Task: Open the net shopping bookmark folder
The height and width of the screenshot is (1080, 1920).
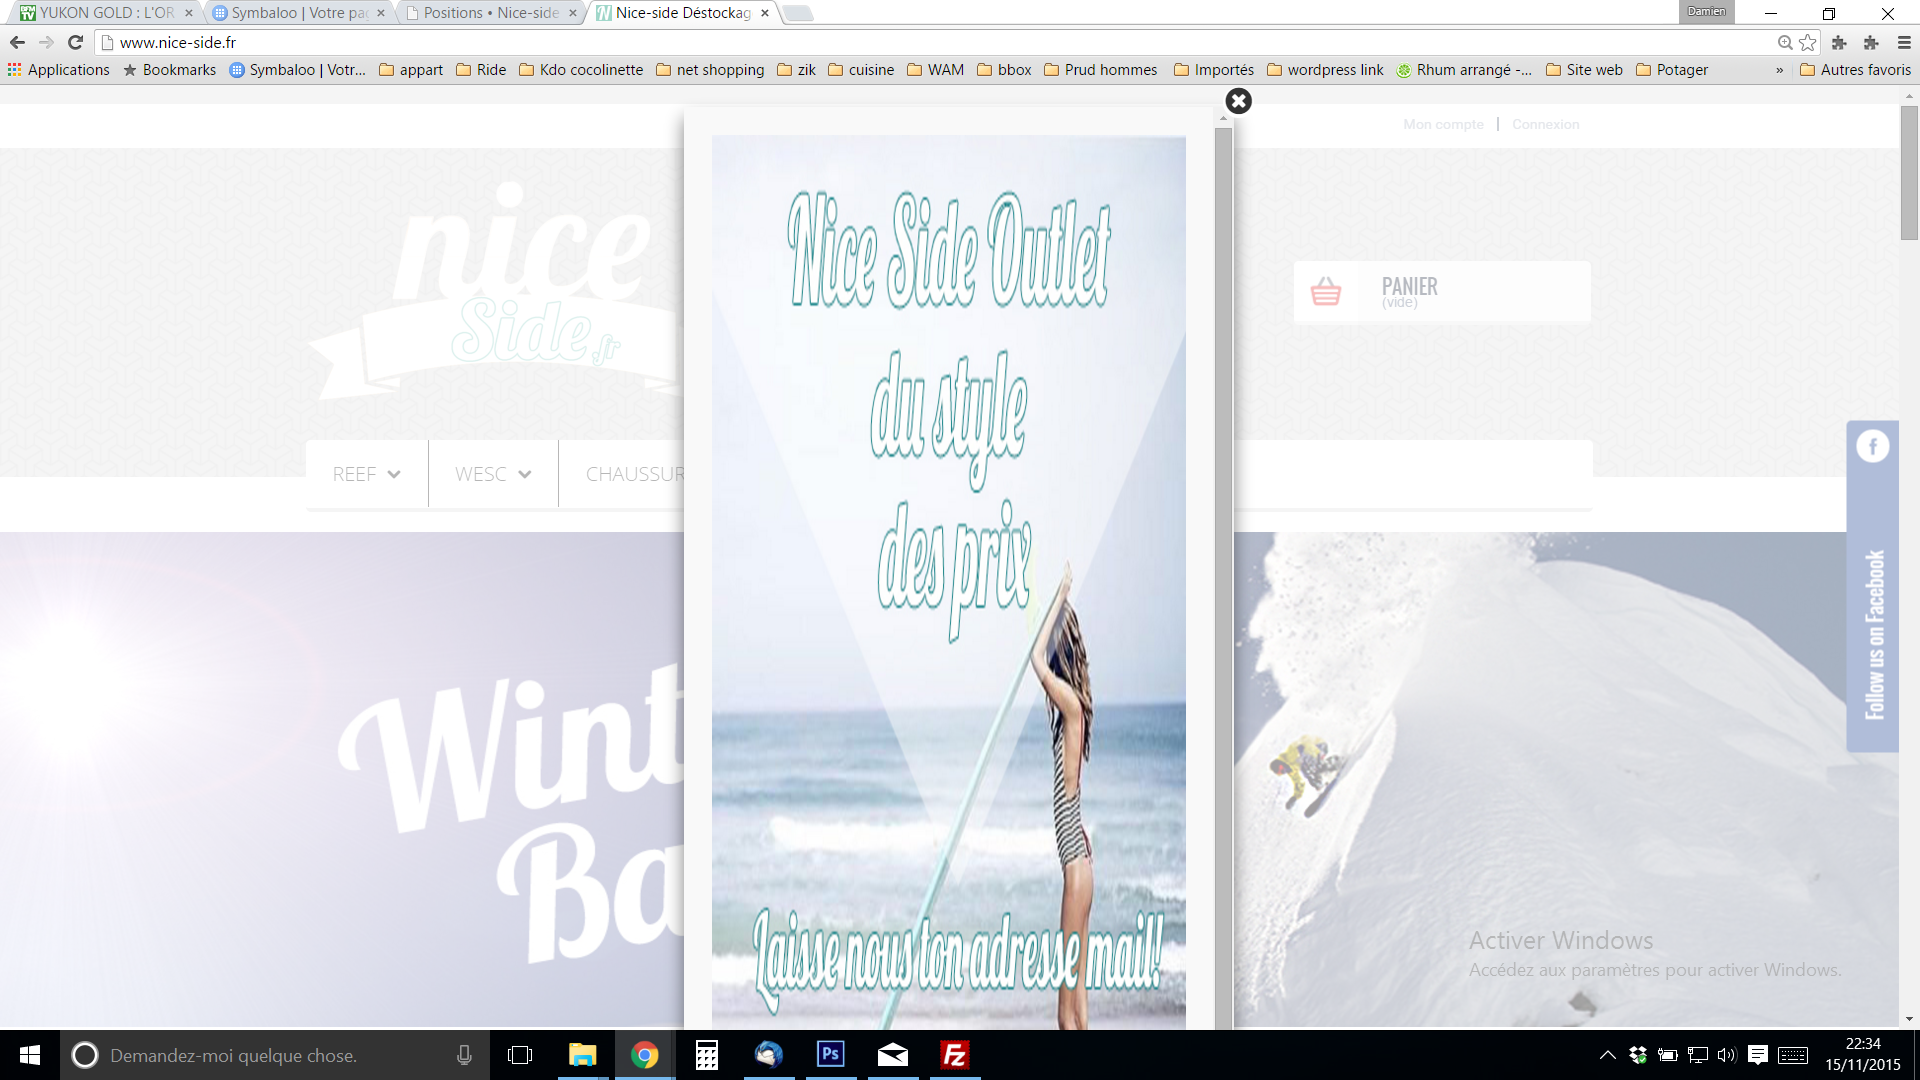Action: coord(710,70)
